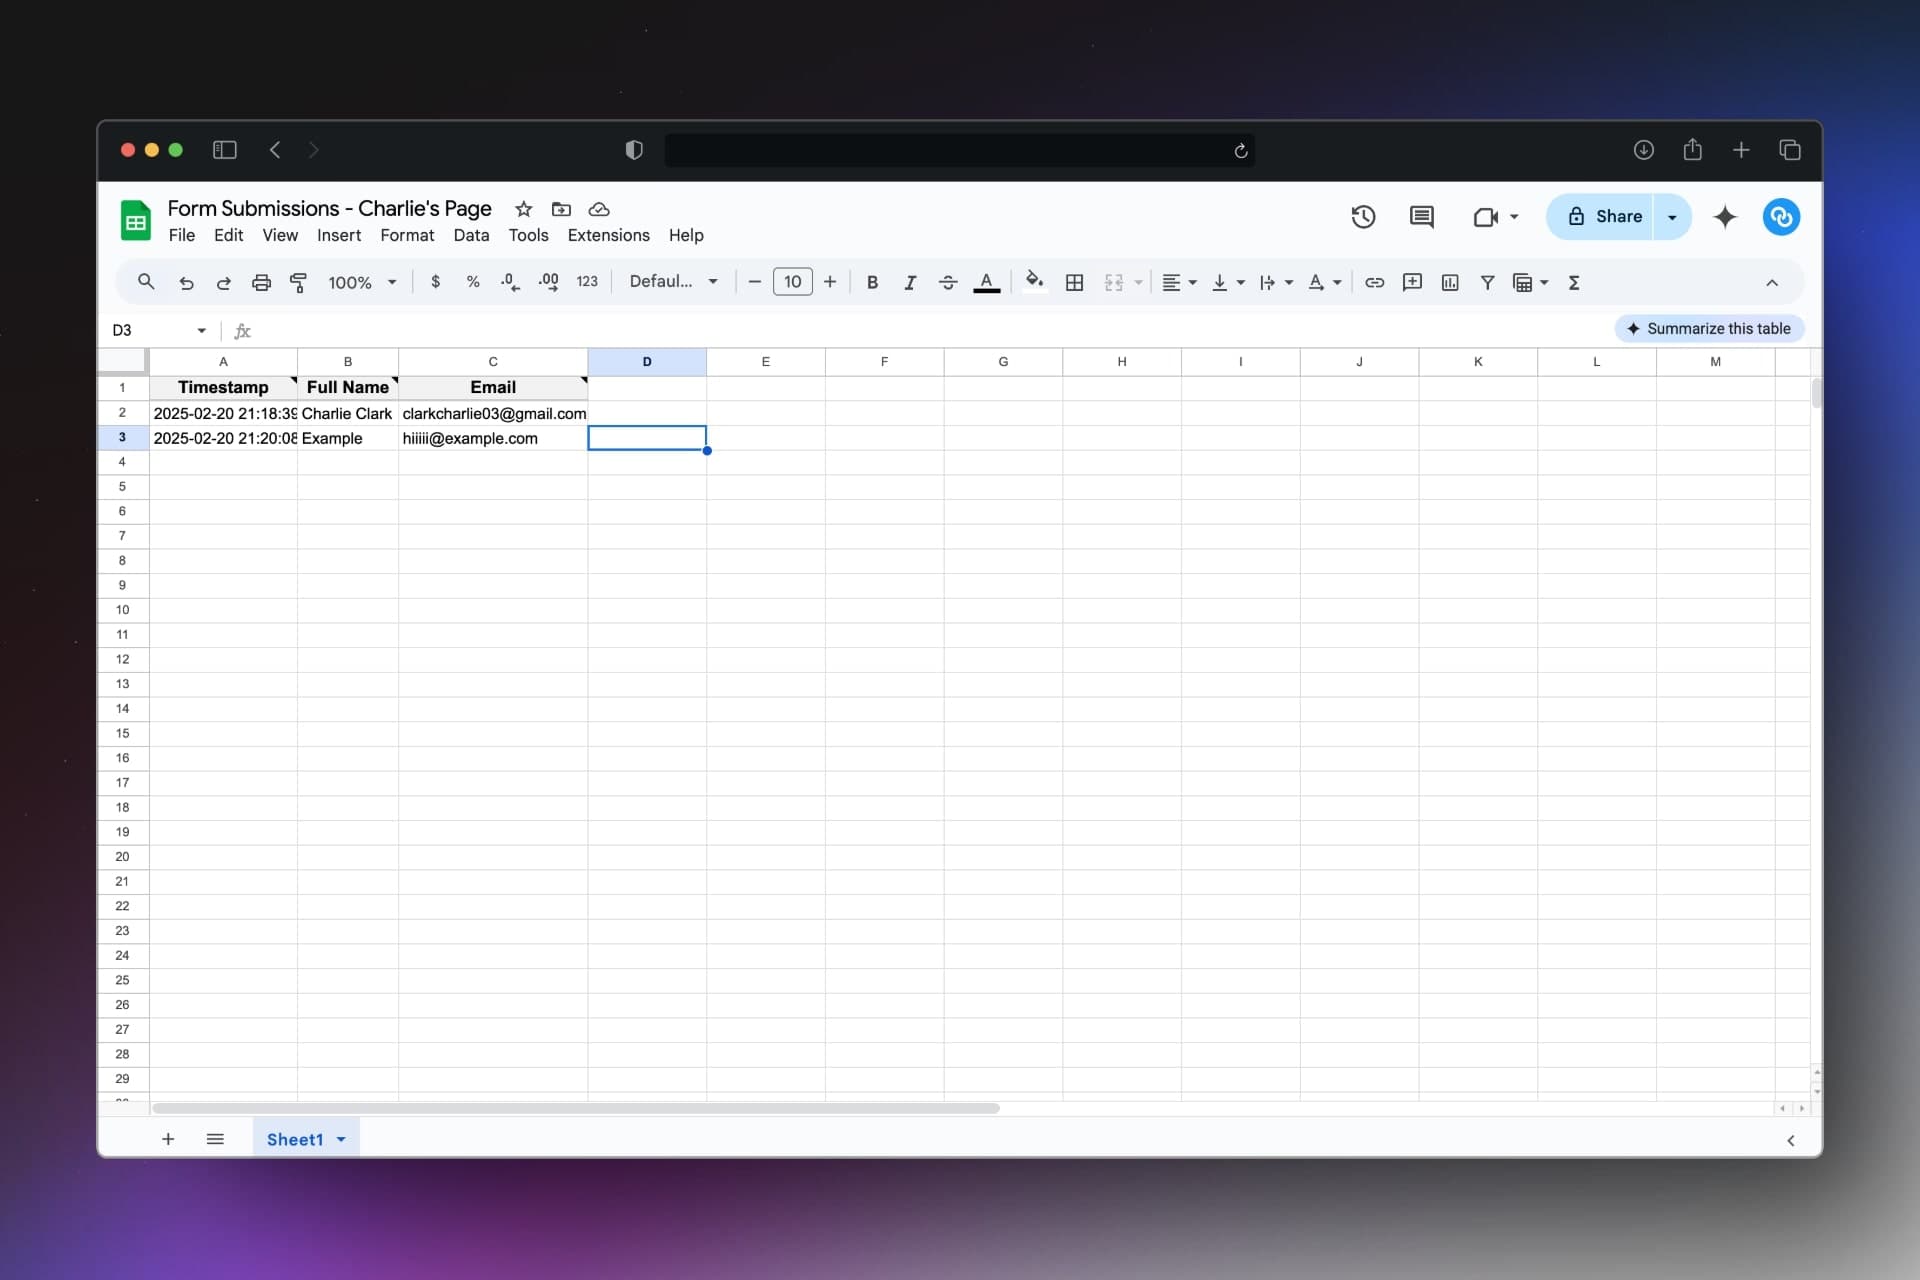Viewport: 1920px width, 1280px height.
Task: Open the Name box dropdown
Action: tap(202, 330)
